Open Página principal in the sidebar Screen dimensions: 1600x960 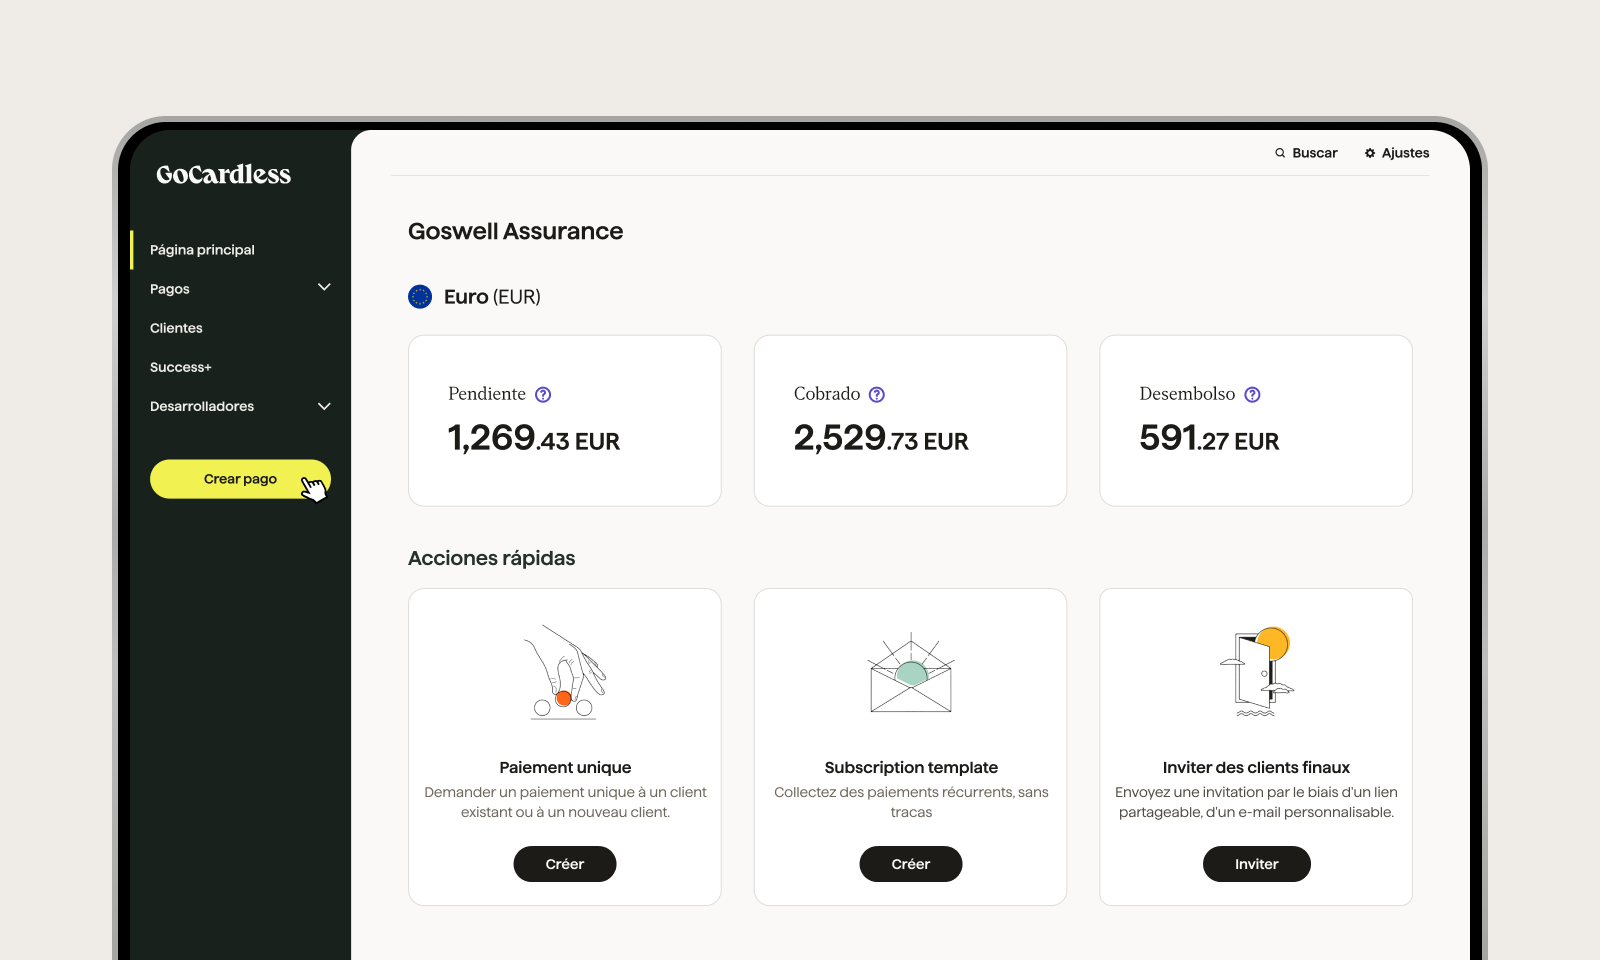point(202,250)
